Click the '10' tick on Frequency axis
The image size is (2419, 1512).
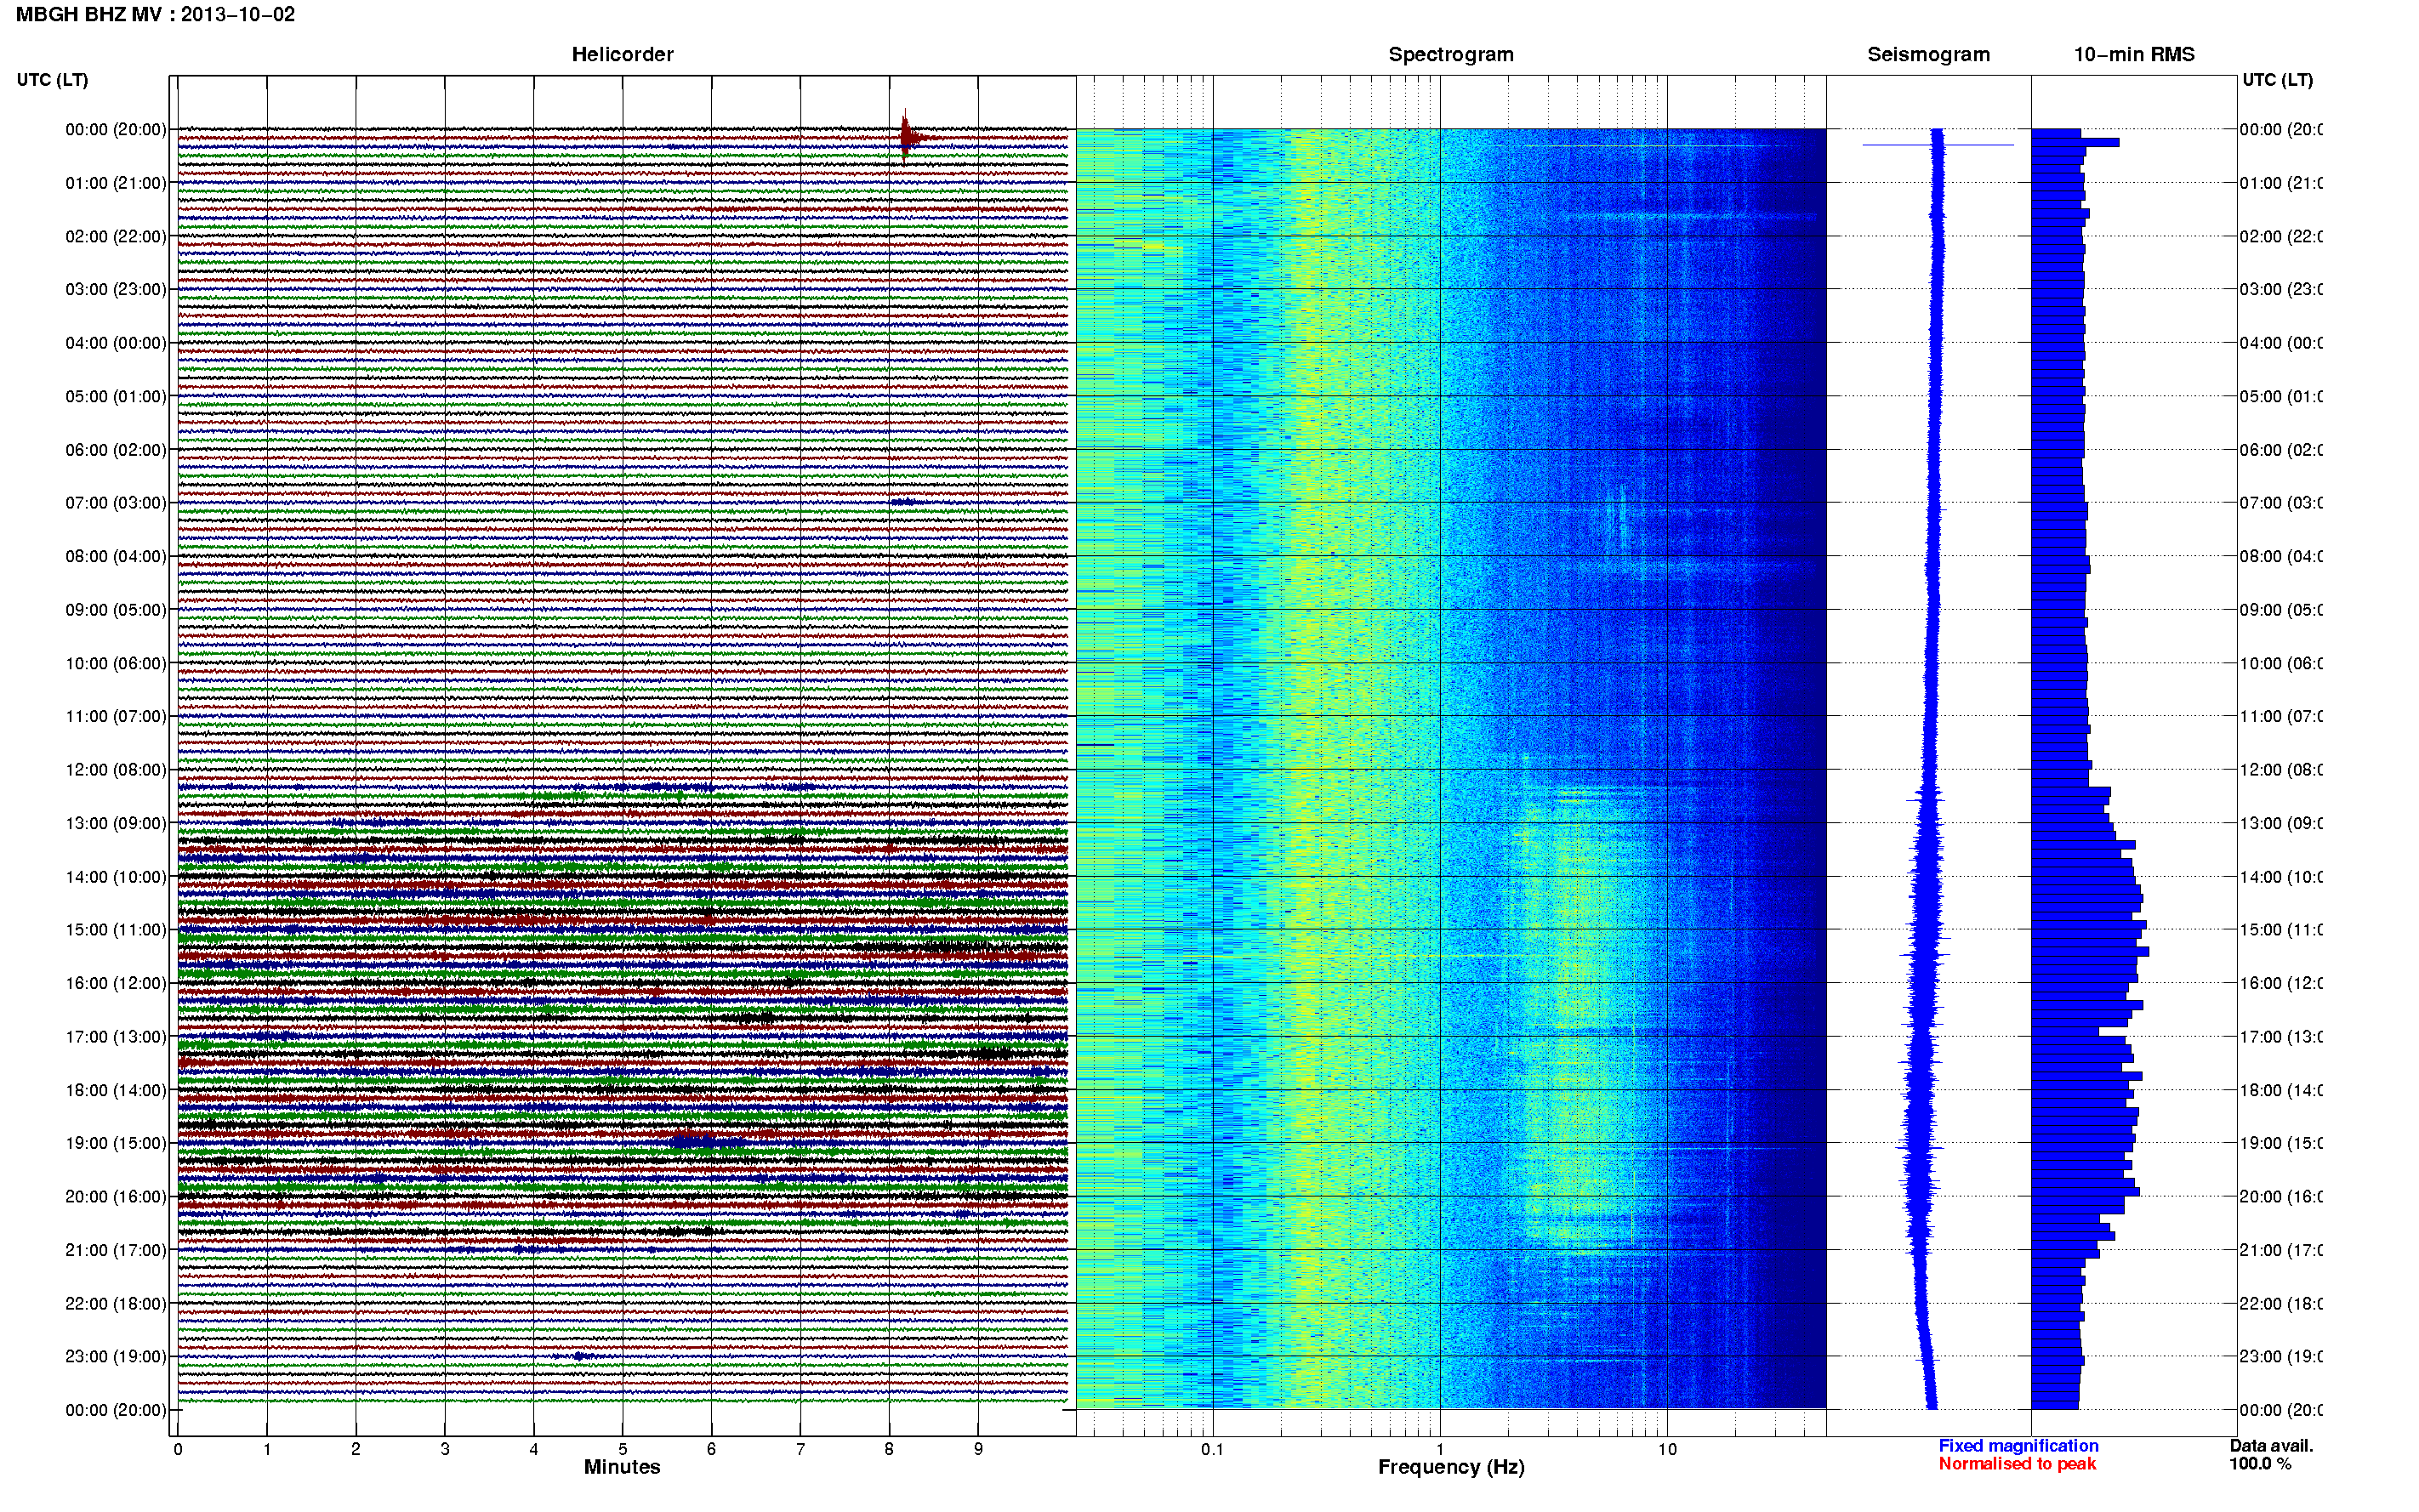tap(1667, 1449)
